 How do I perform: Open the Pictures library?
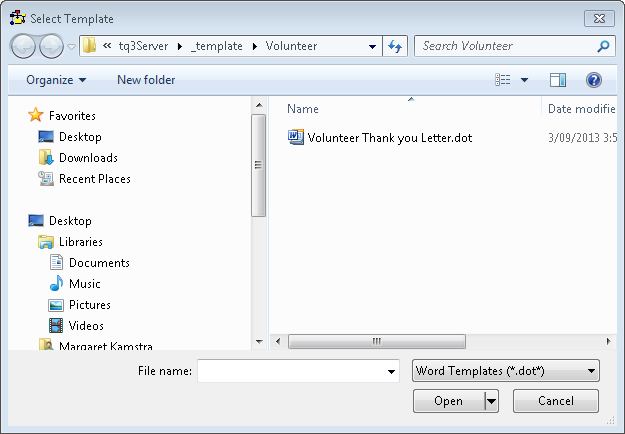89,305
